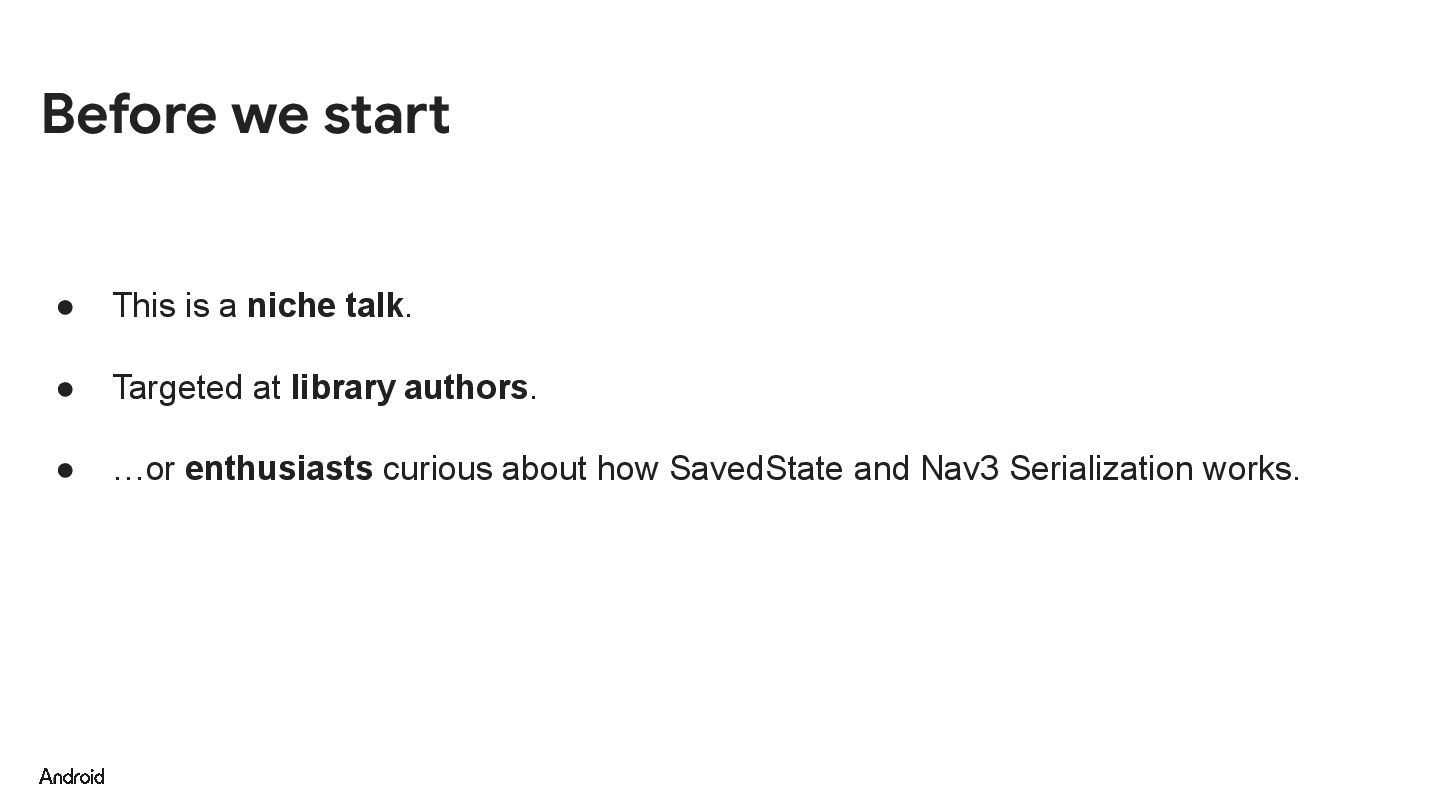Click the word 'Serialization' in last bullet
The image size is (1440, 810).
pyautogui.click(x=1100, y=468)
